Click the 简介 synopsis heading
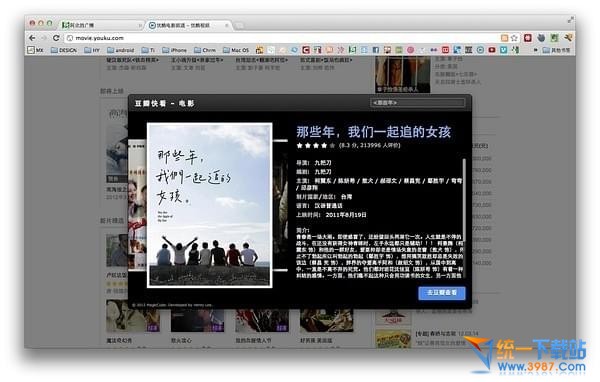The height and width of the screenshot is (382, 600). [302, 230]
